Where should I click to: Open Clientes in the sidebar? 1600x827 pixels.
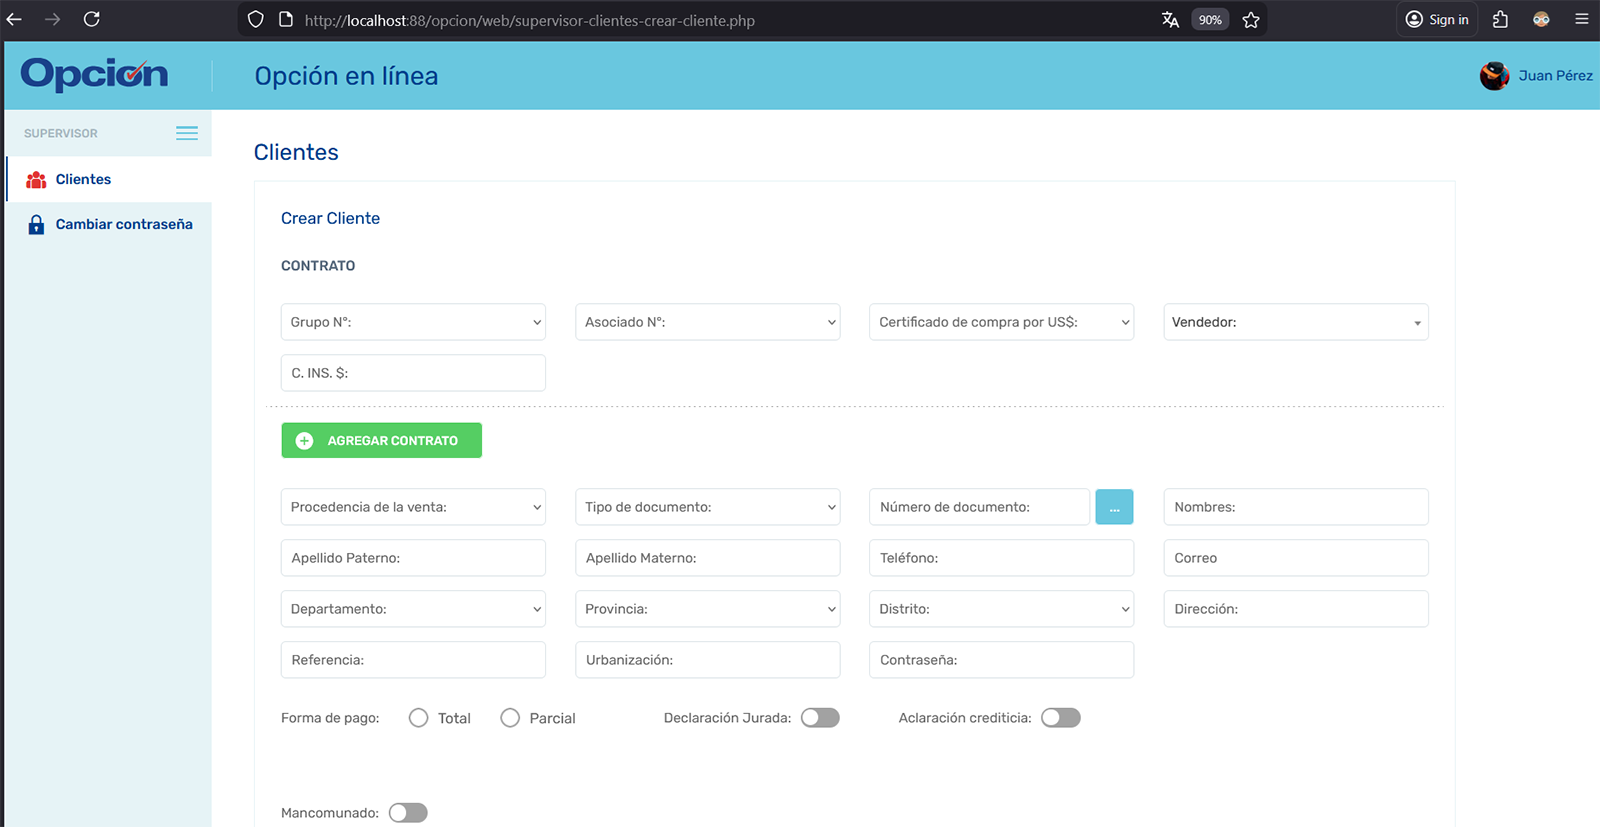click(83, 179)
